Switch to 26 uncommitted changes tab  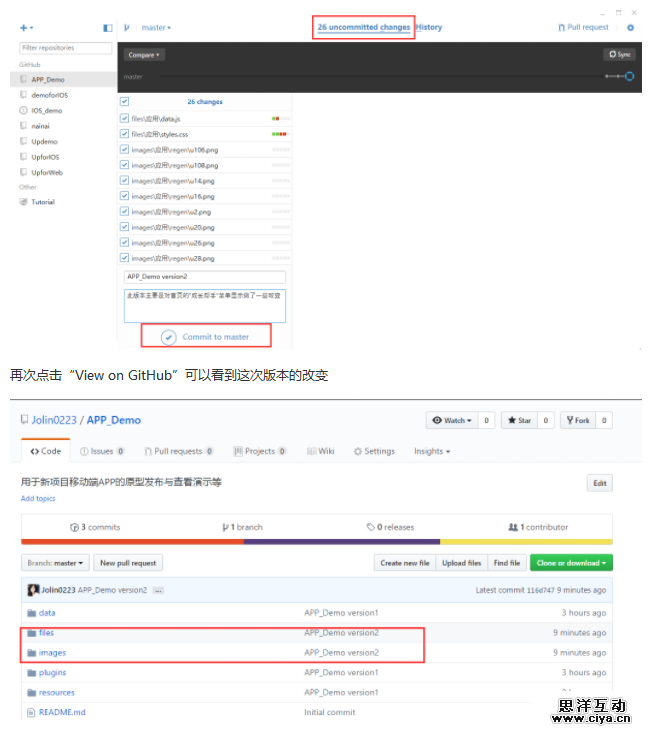tap(364, 27)
